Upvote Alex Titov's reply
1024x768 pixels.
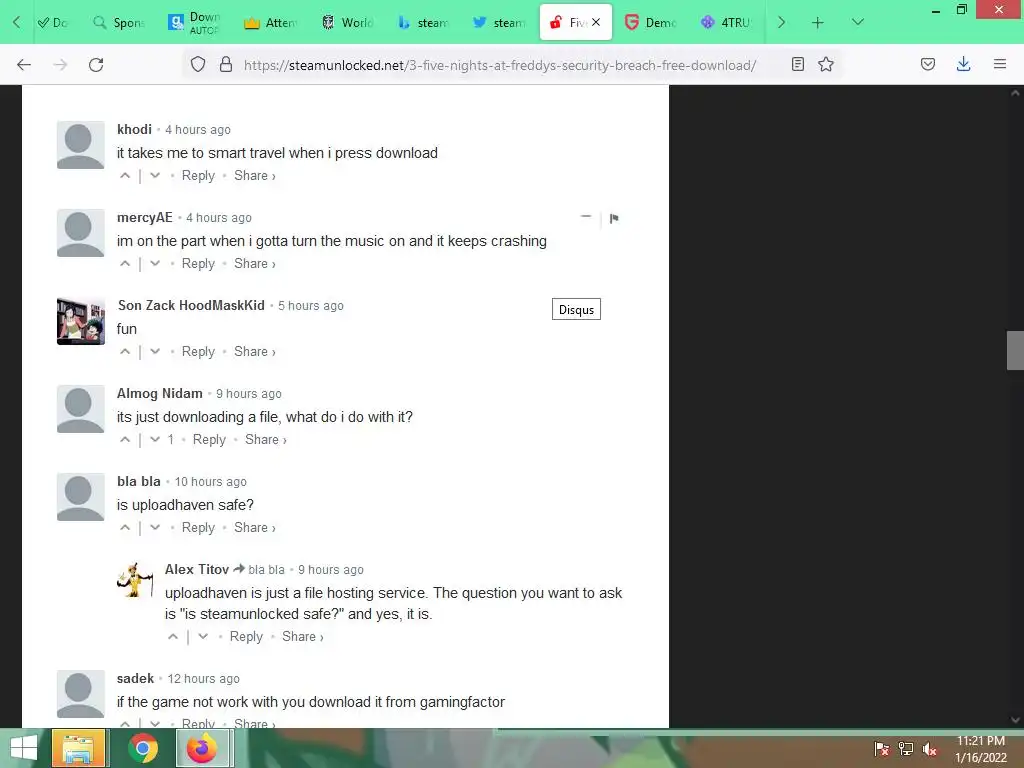pyautogui.click(x=173, y=637)
